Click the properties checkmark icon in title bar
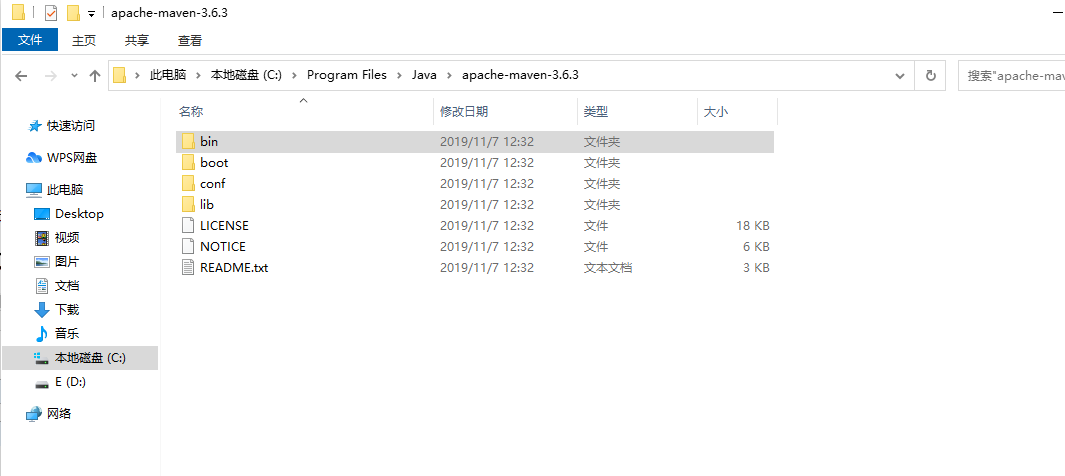The height and width of the screenshot is (476, 1065). (x=51, y=13)
